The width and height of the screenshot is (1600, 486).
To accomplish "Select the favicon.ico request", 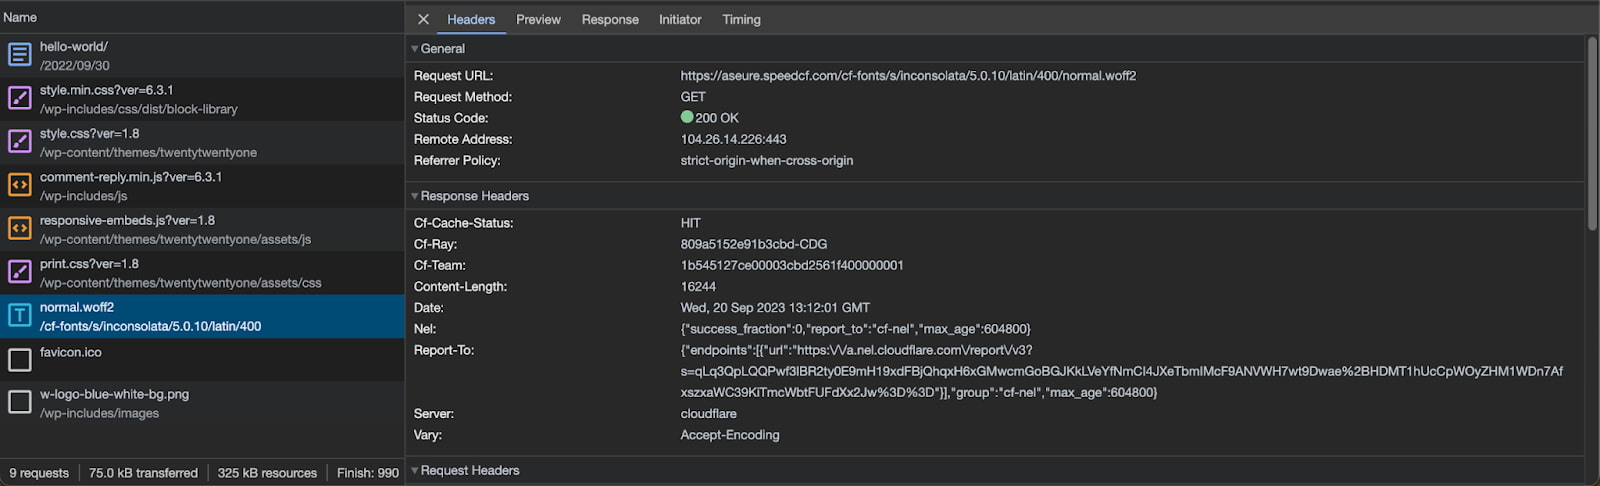I will pyautogui.click(x=202, y=360).
